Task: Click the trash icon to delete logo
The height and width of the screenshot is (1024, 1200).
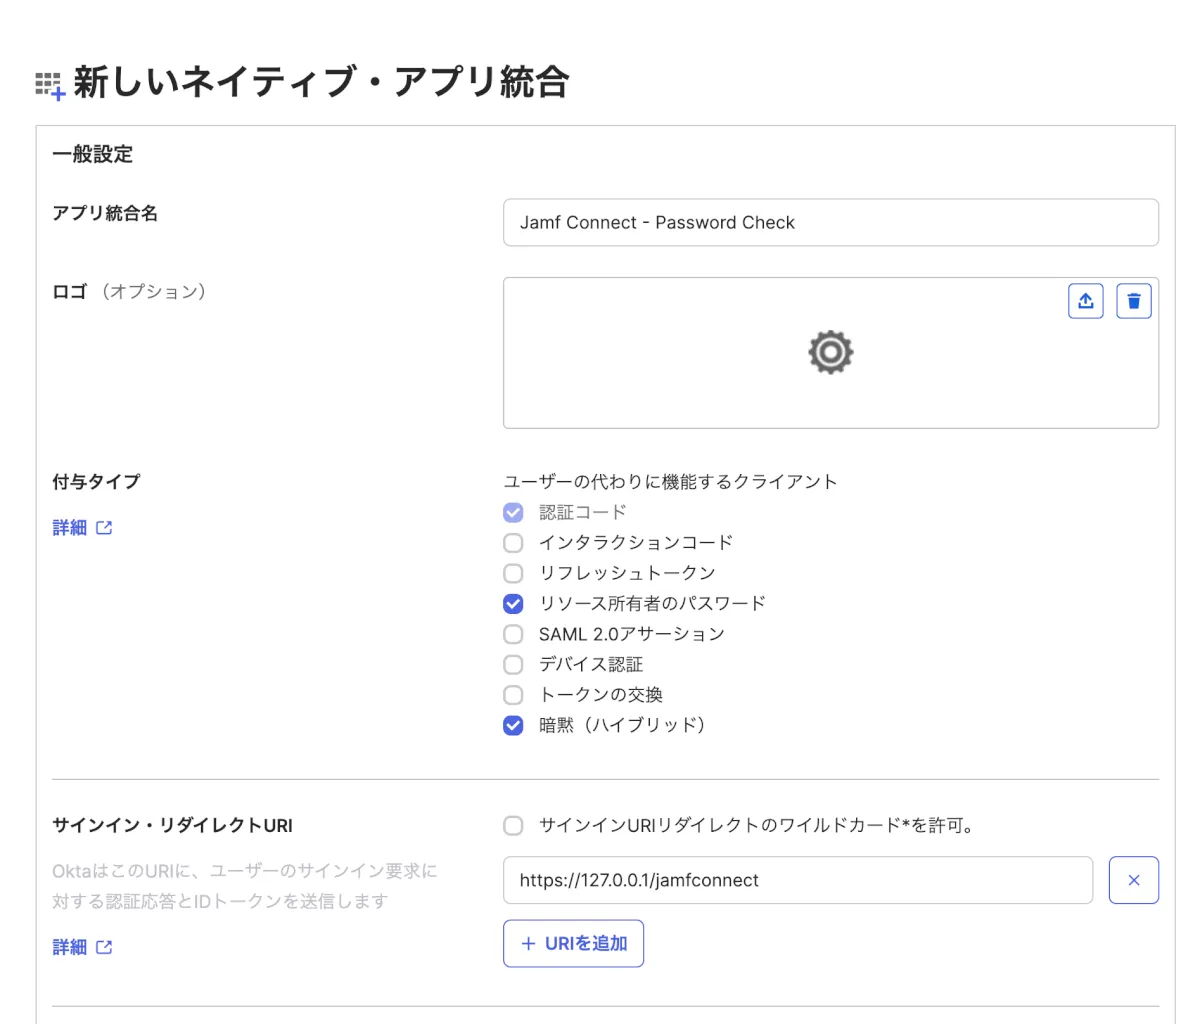Action: [x=1133, y=301]
